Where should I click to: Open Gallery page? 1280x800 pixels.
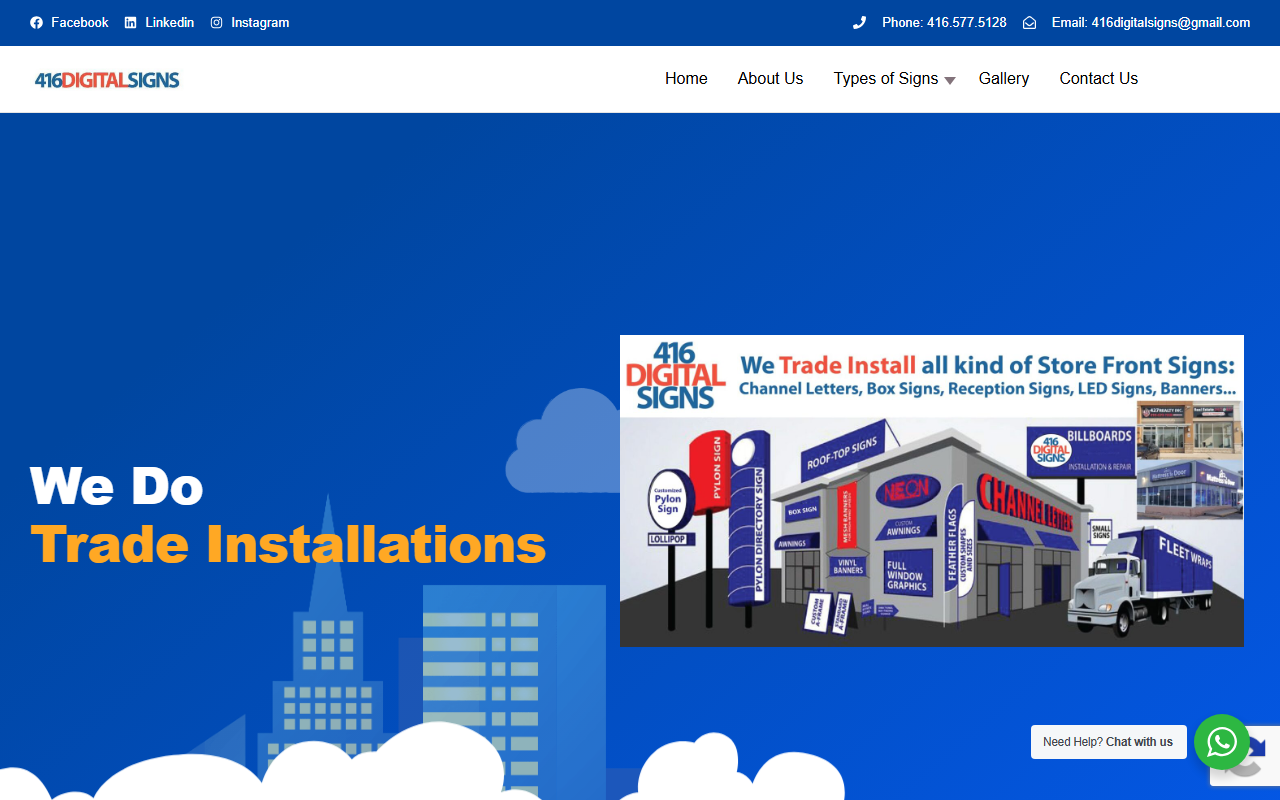(1004, 79)
